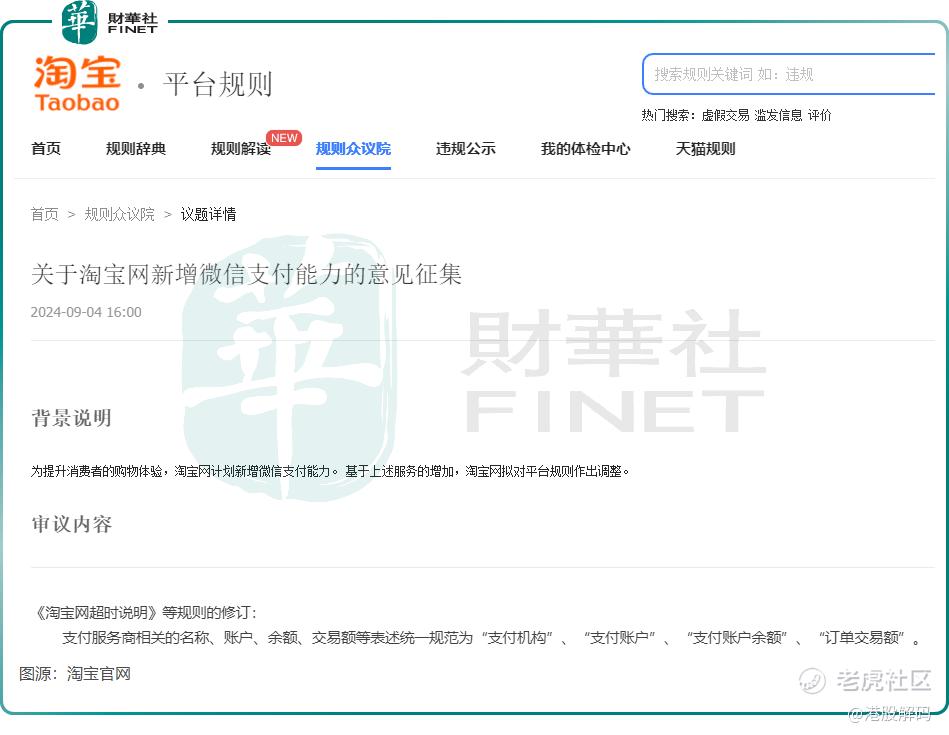Click the Taobao logo
This screenshot has width=949, height=735.
pyautogui.click(x=77, y=84)
